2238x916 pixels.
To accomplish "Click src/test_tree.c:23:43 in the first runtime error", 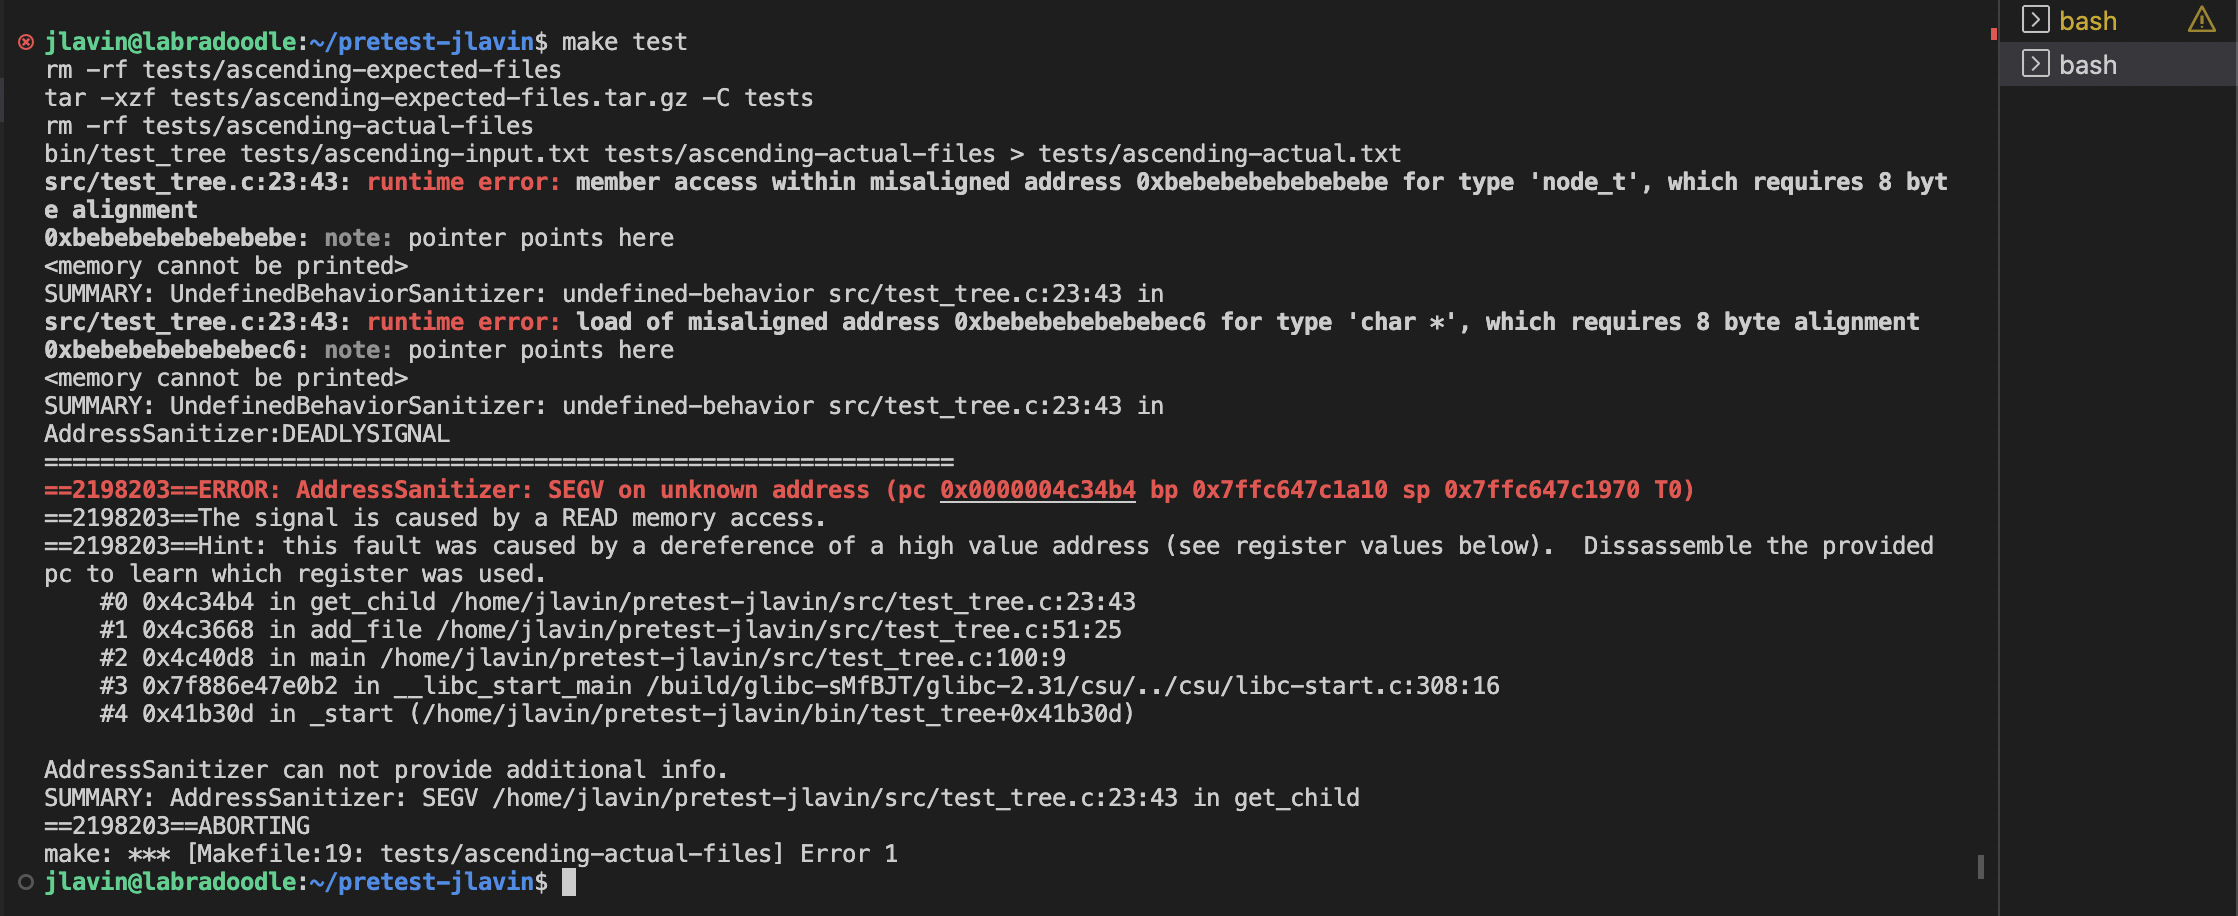I will pos(197,182).
